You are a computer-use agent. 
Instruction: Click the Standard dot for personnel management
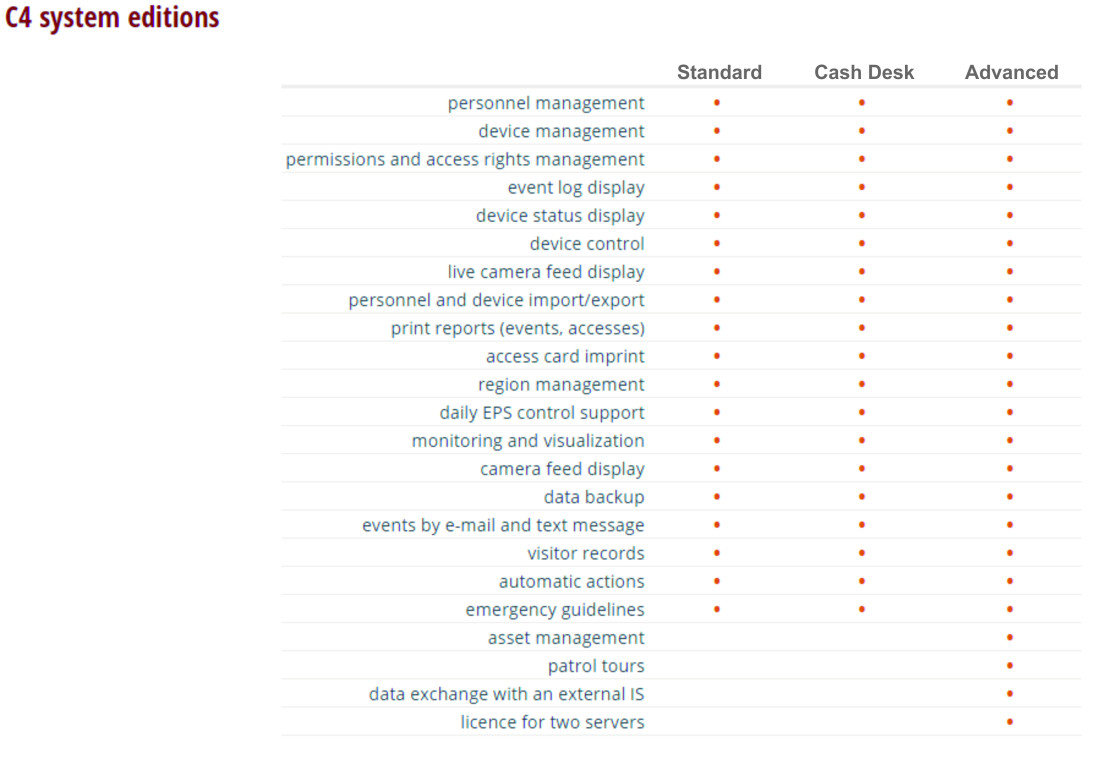pos(717,103)
